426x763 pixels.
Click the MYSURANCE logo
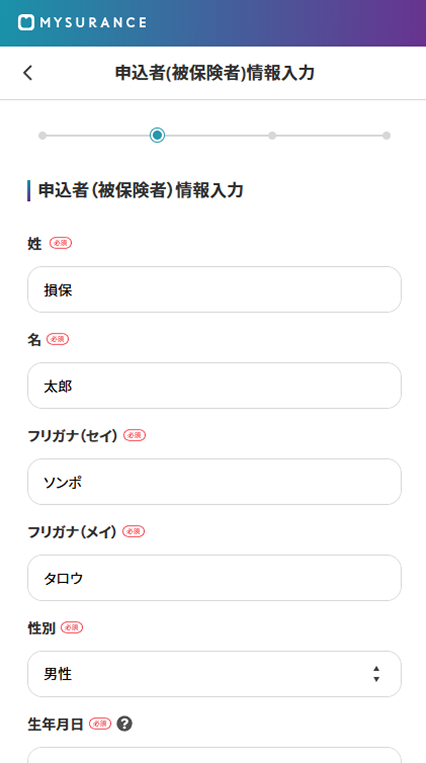pos(82,22)
